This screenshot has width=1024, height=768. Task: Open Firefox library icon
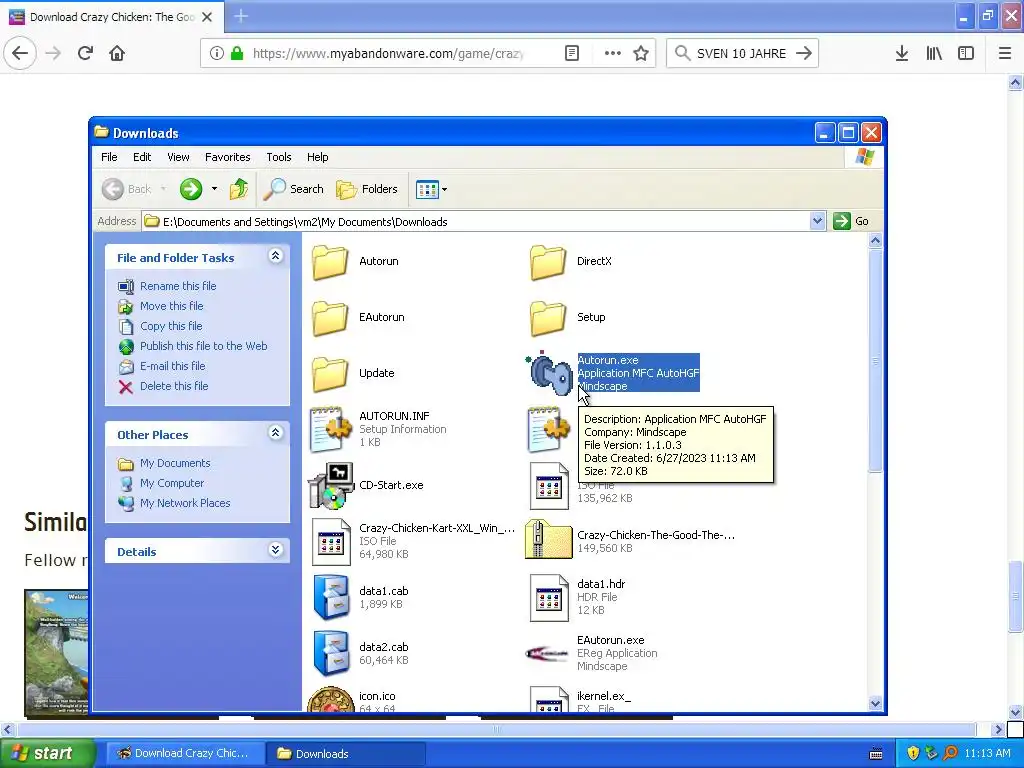point(934,54)
